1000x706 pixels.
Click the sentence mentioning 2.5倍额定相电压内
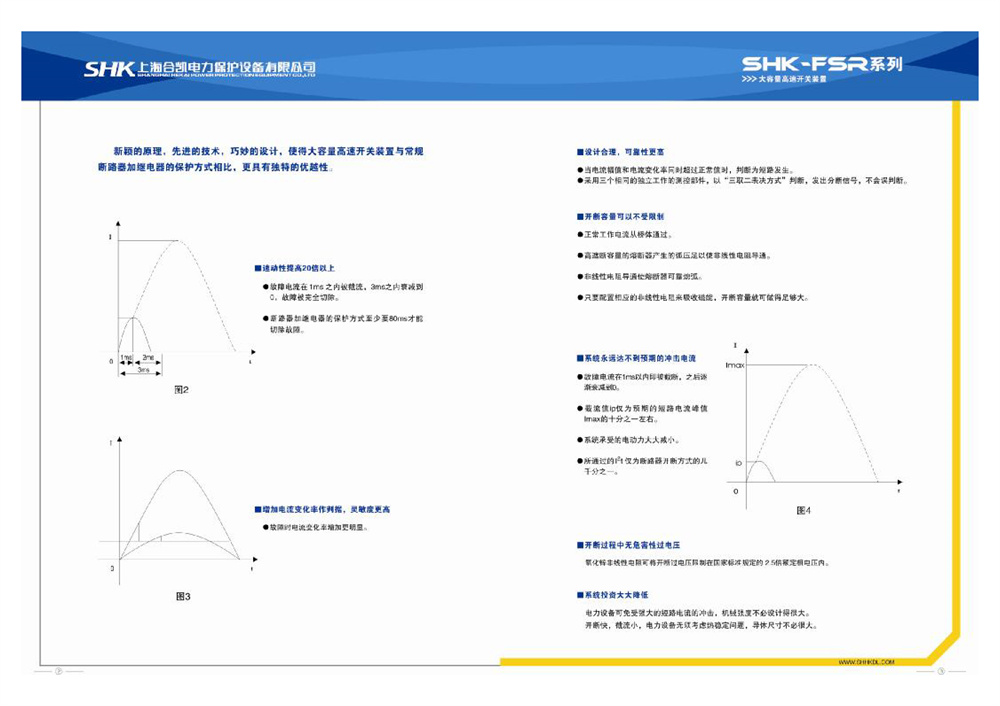[708, 563]
